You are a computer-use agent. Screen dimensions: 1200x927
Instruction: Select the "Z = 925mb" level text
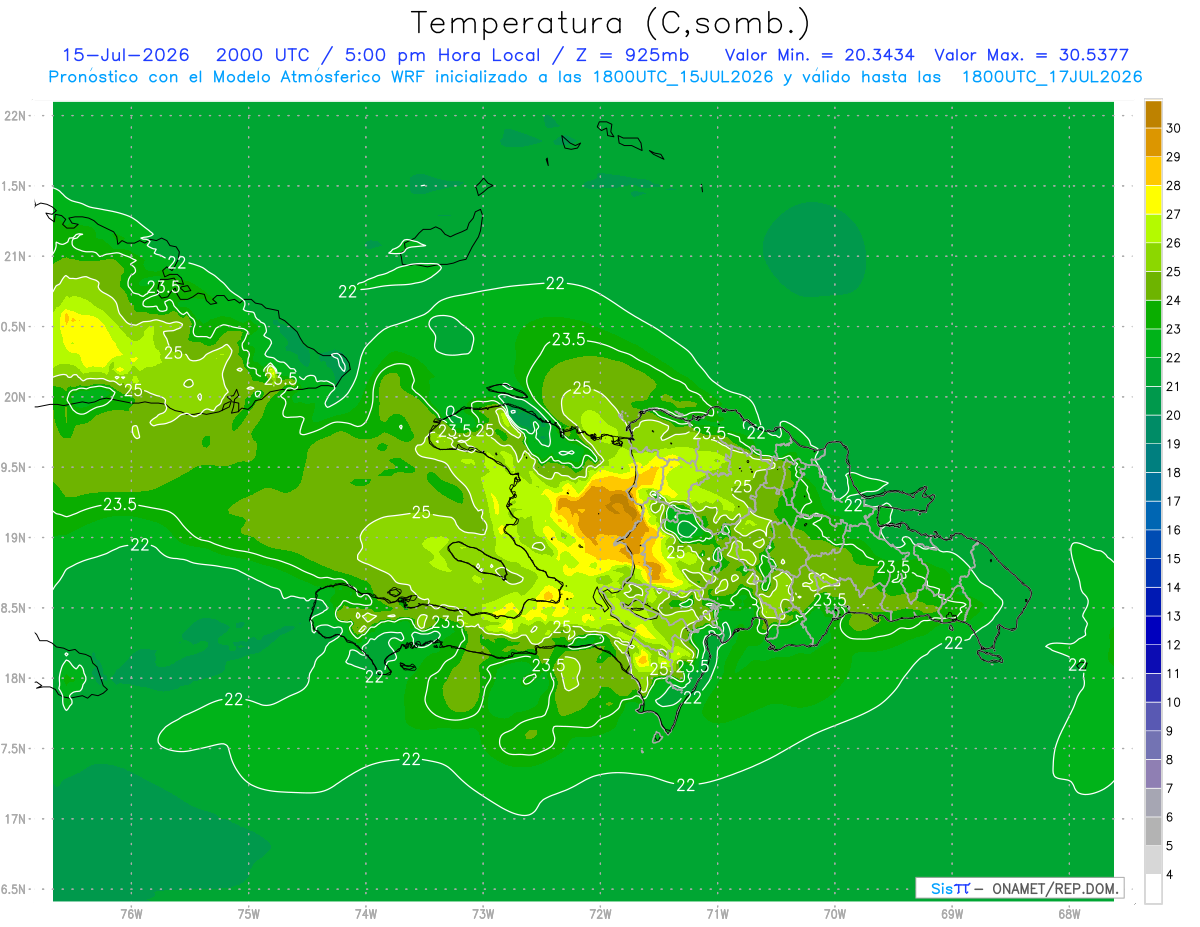(633, 55)
